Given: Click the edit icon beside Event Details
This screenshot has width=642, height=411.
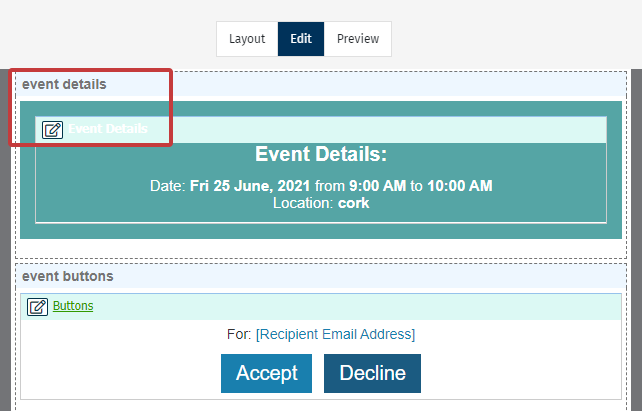Looking at the screenshot, I should (x=53, y=129).
